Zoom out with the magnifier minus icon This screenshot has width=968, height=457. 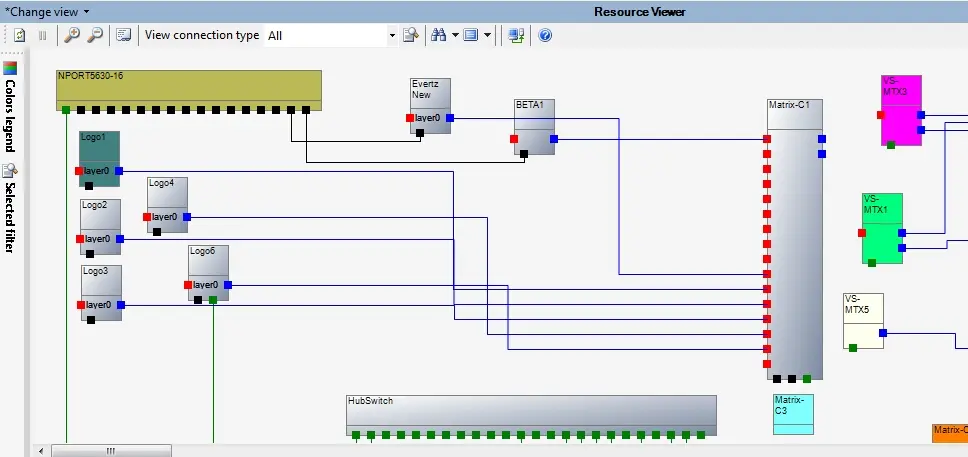pyautogui.click(x=95, y=35)
